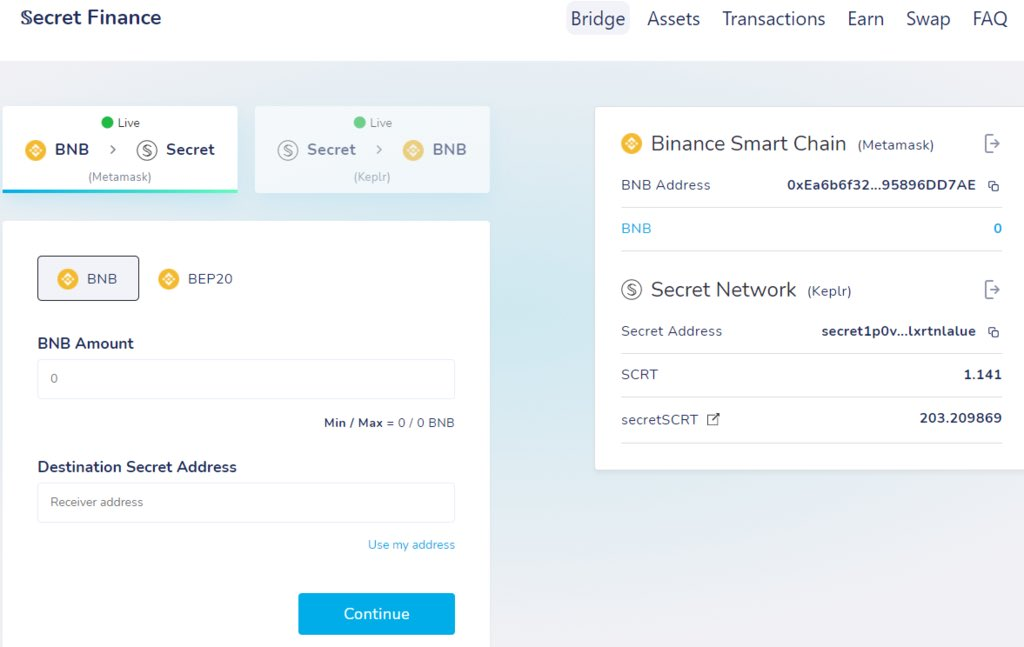1024x647 pixels.
Task: Click the BNB balance value 0
Action: tap(997, 229)
